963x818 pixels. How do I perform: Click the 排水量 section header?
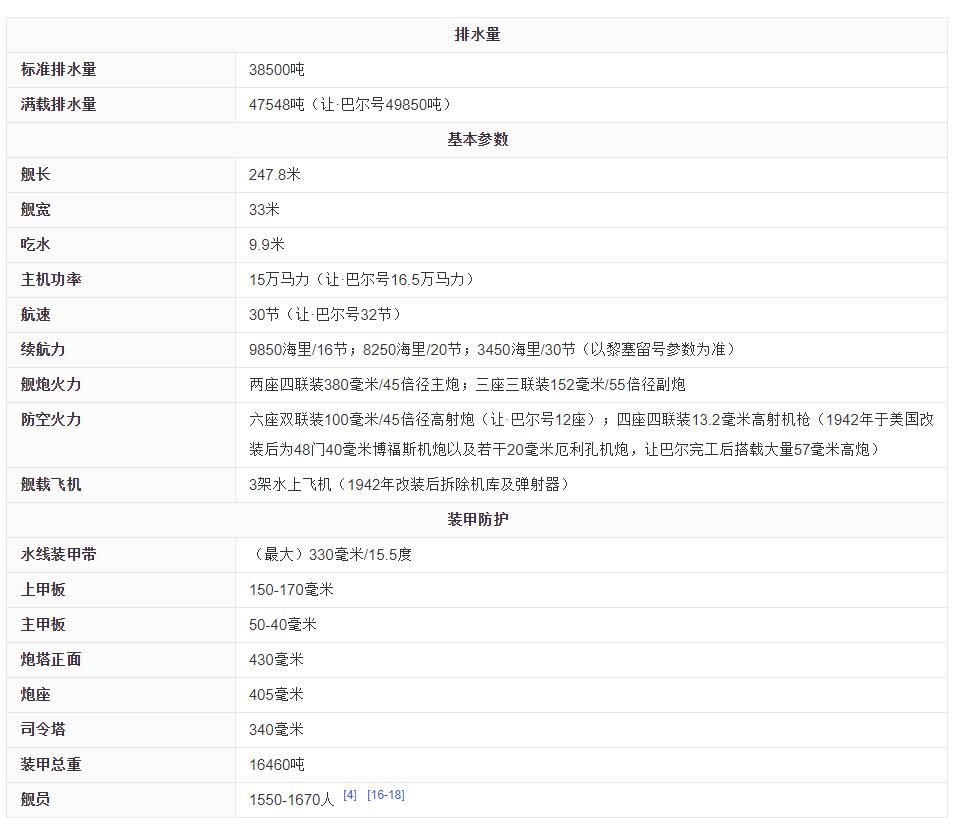pos(477,35)
